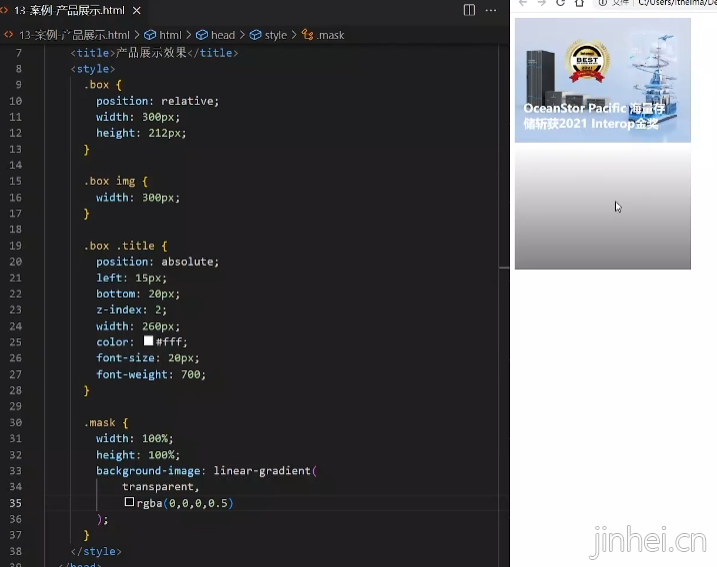The width and height of the screenshot is (717, 567).
Task: Click the editor minimap scrollbar marker
Action: [x=504, y=267]
